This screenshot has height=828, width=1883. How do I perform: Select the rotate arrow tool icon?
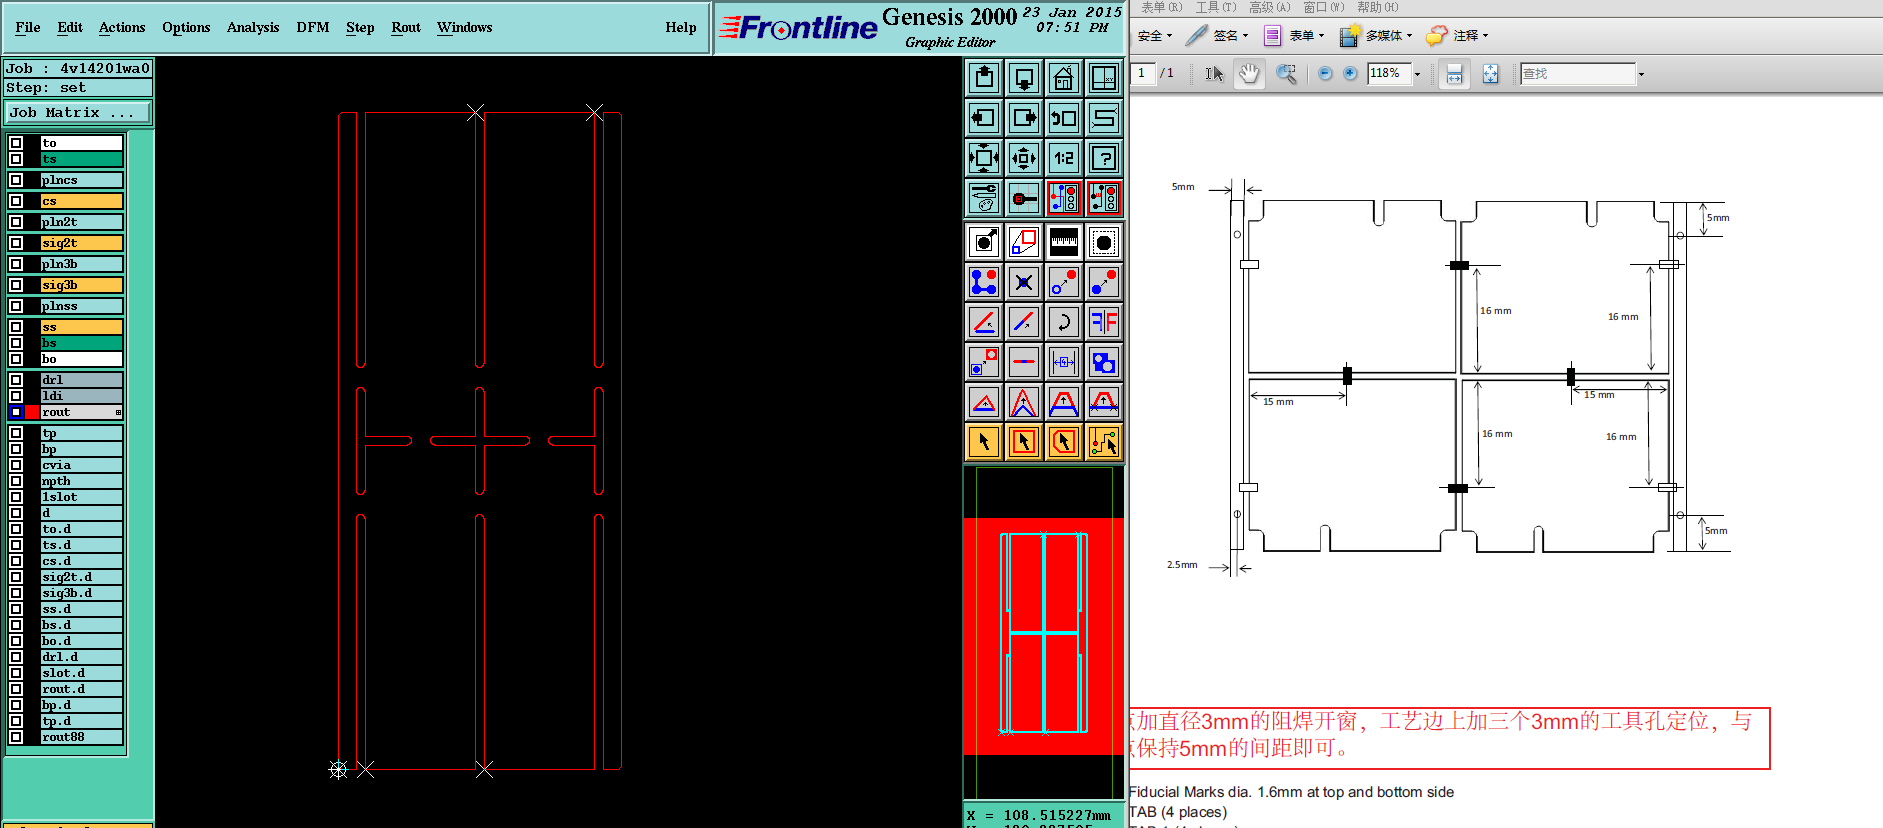click(1064, 322)
